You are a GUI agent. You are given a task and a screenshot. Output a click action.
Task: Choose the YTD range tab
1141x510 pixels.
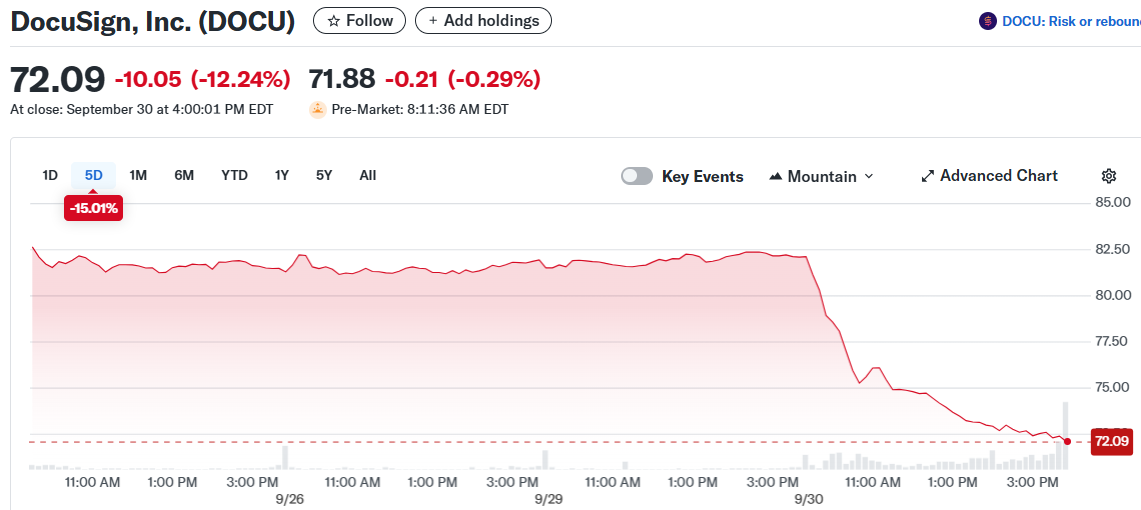coord(234,175)
